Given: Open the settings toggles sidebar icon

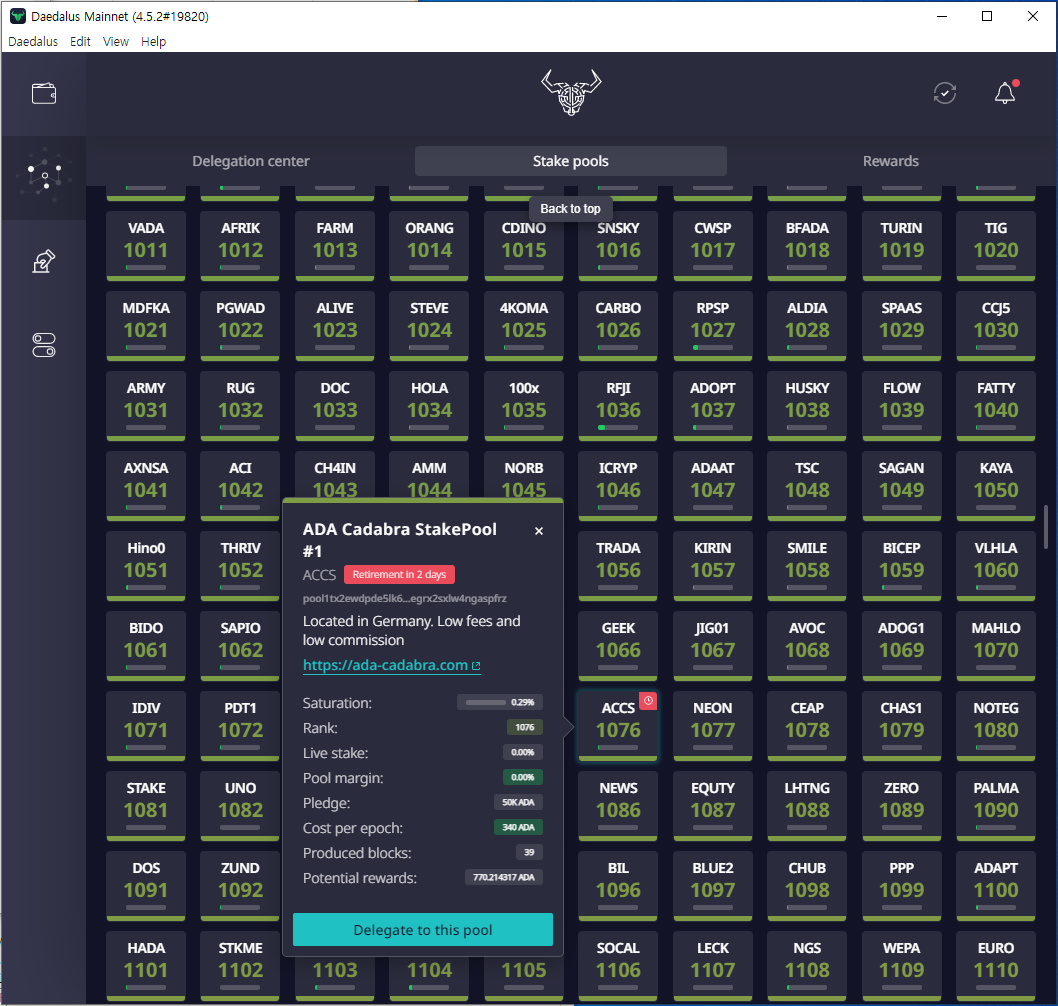Looking at the screenshot, I should pos(44,345).
